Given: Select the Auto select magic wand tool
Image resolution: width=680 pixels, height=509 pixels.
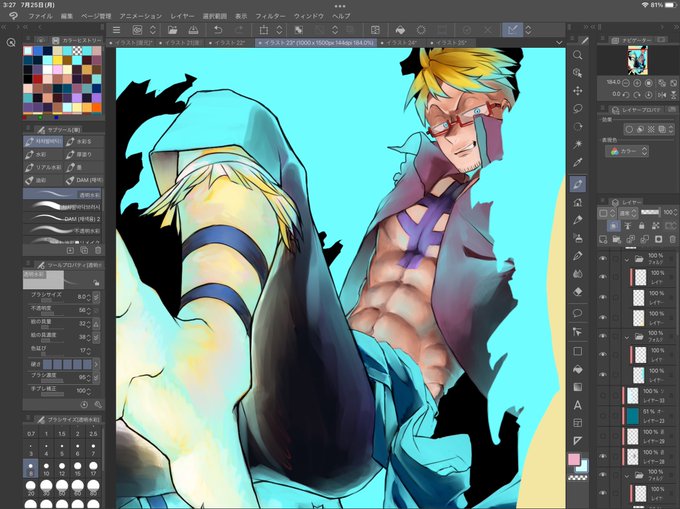Looking at the screenshot, I should coord(577,144).
